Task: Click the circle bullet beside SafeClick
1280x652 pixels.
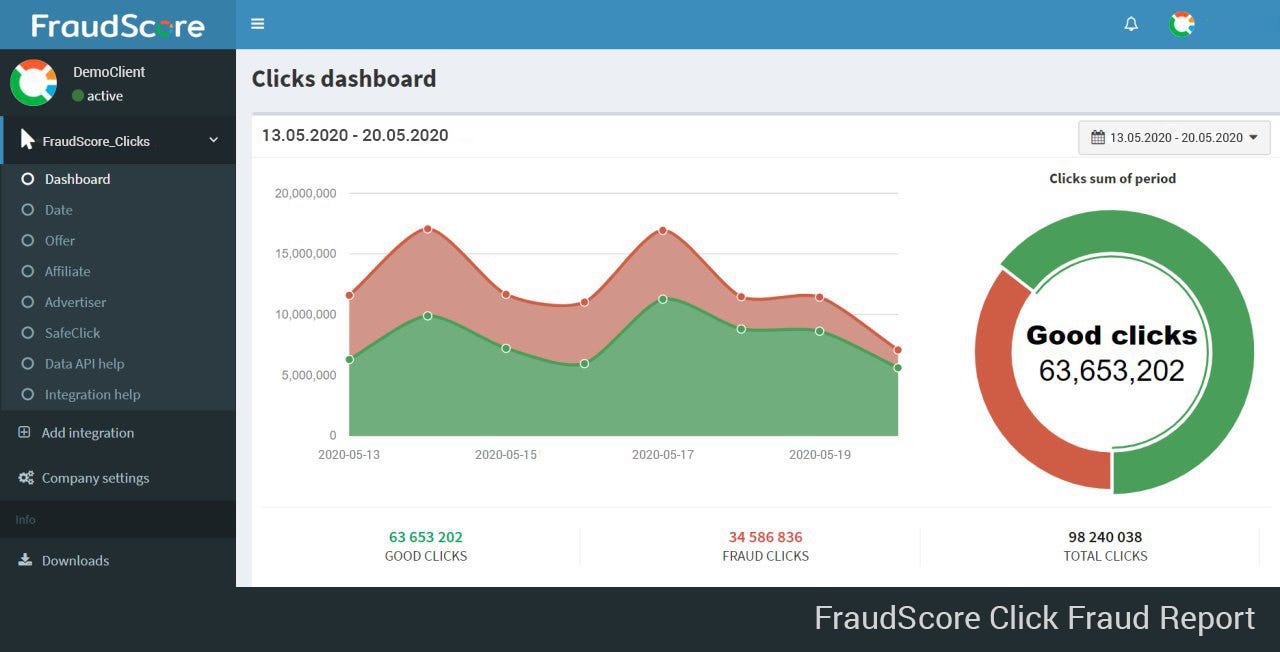Action: click(28, 333)
